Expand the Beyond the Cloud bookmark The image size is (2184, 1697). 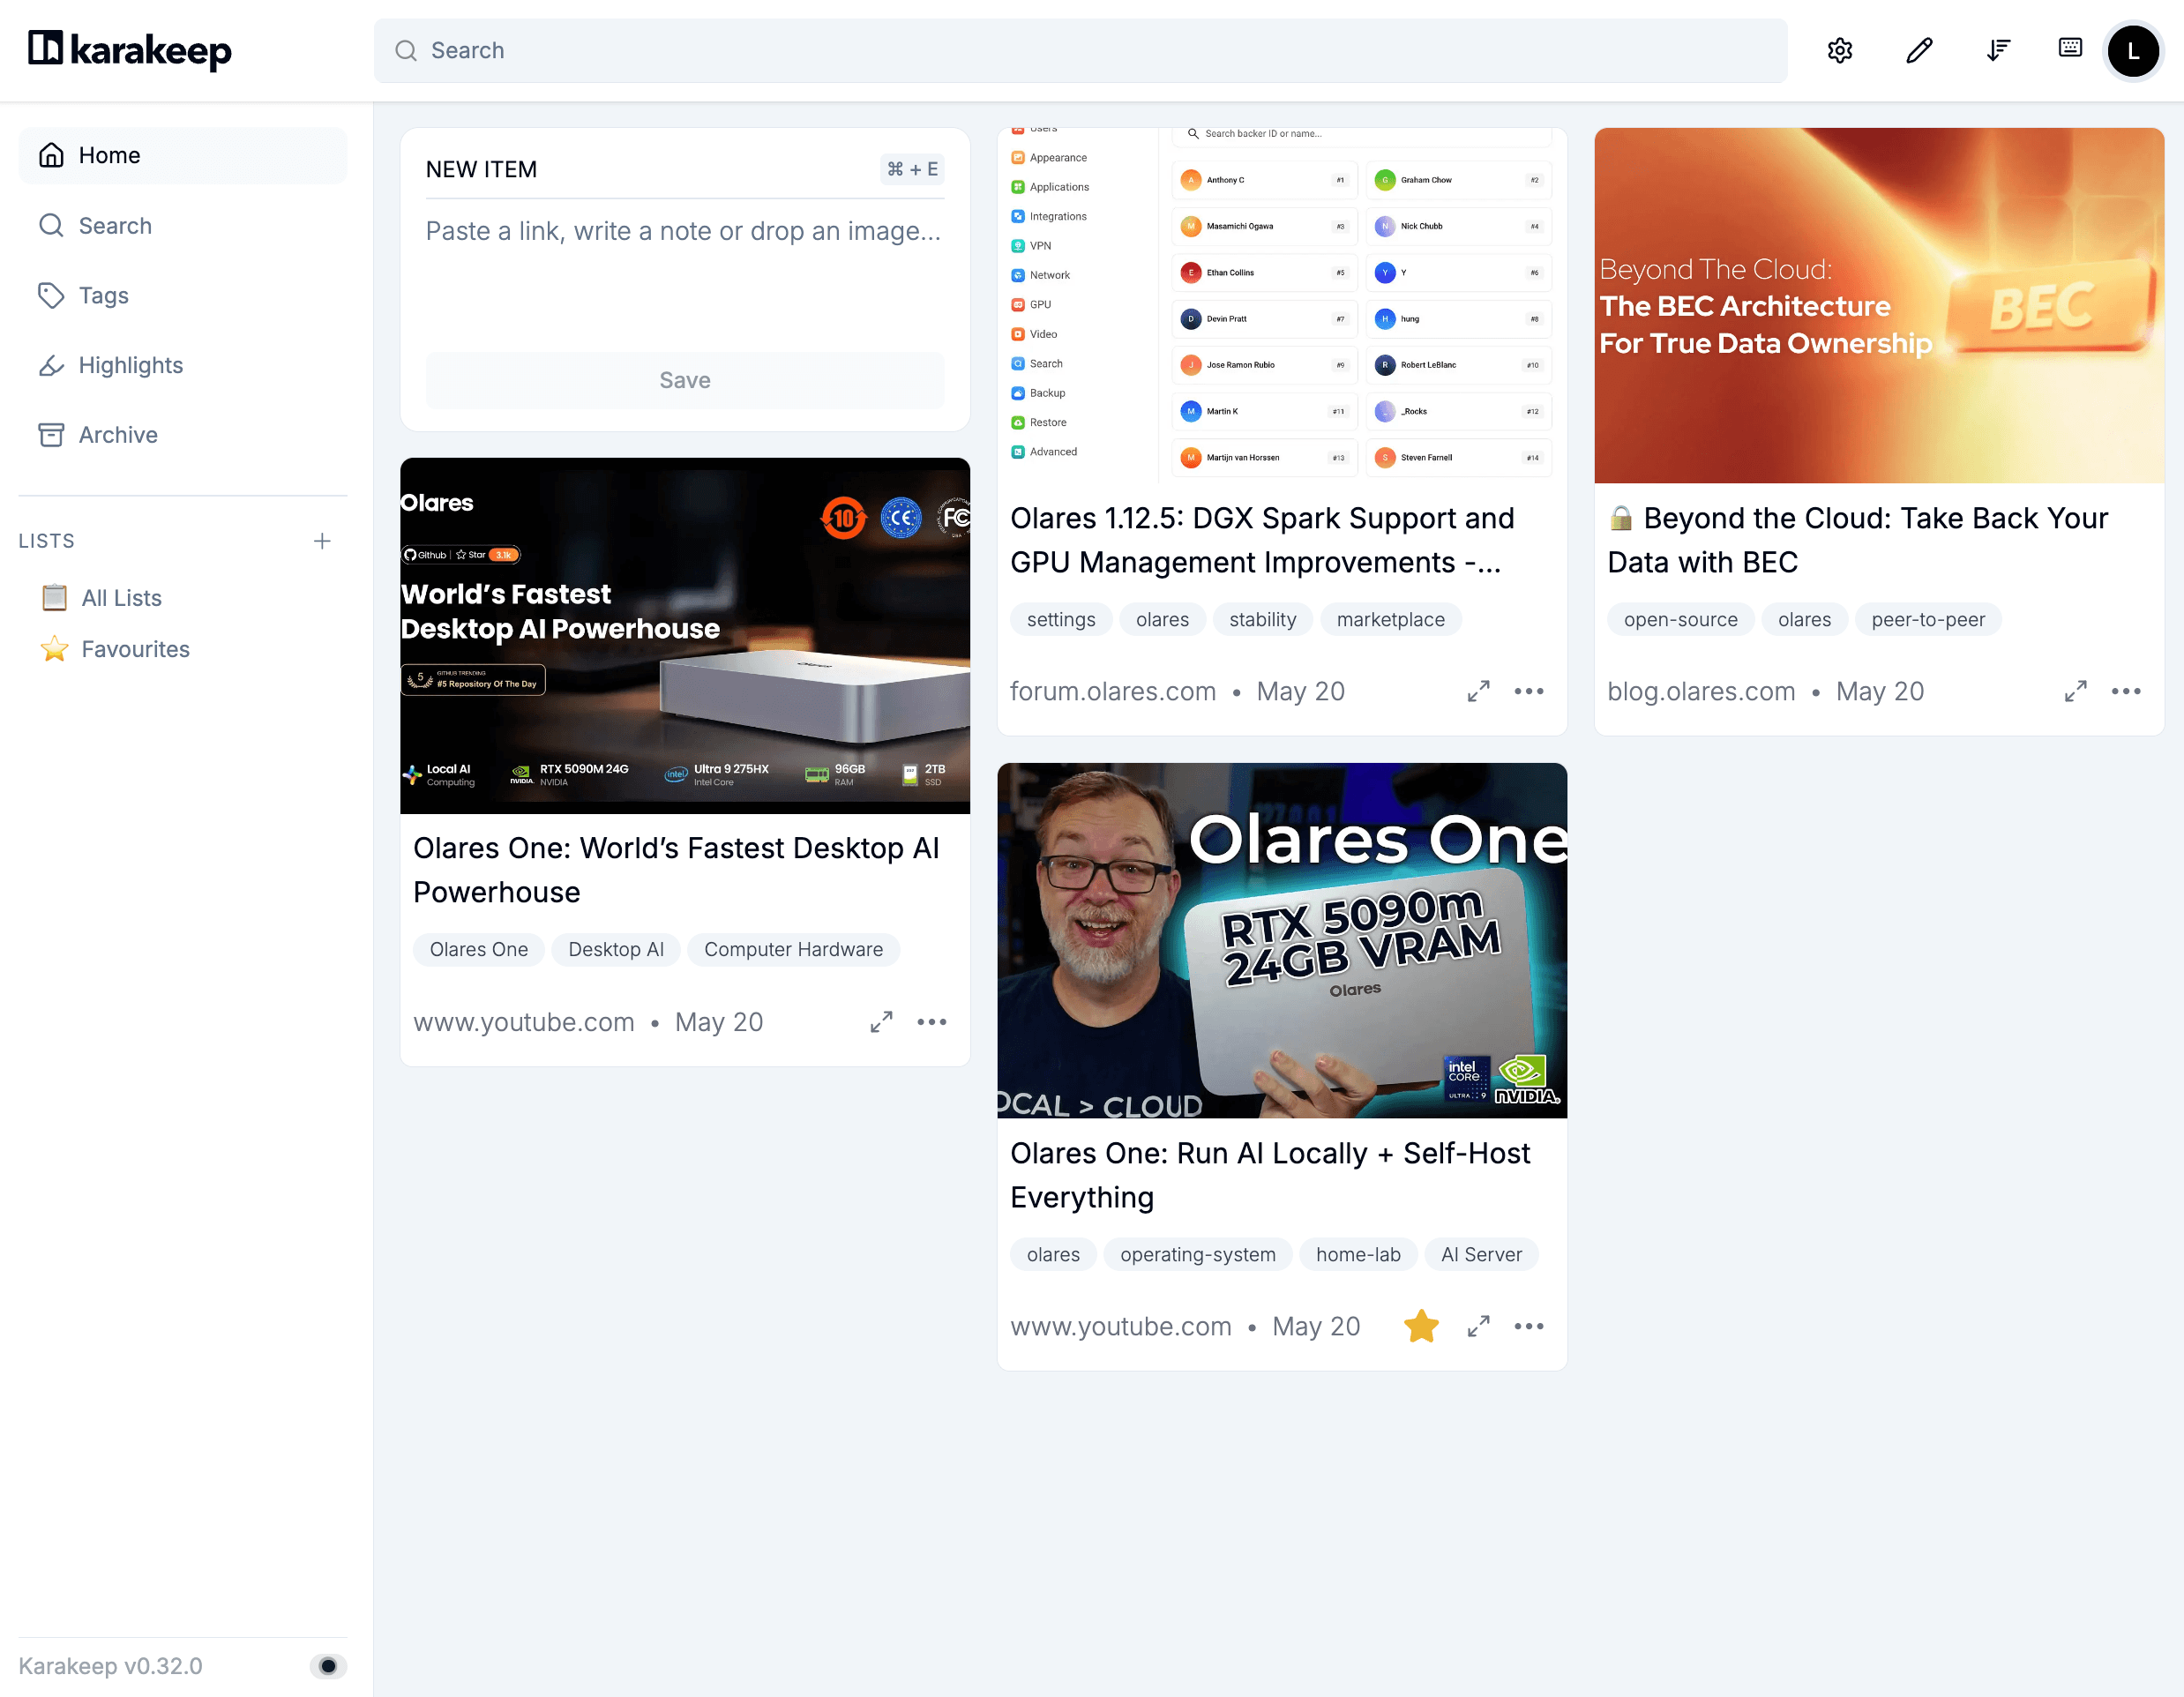[x=2076, y=691]
